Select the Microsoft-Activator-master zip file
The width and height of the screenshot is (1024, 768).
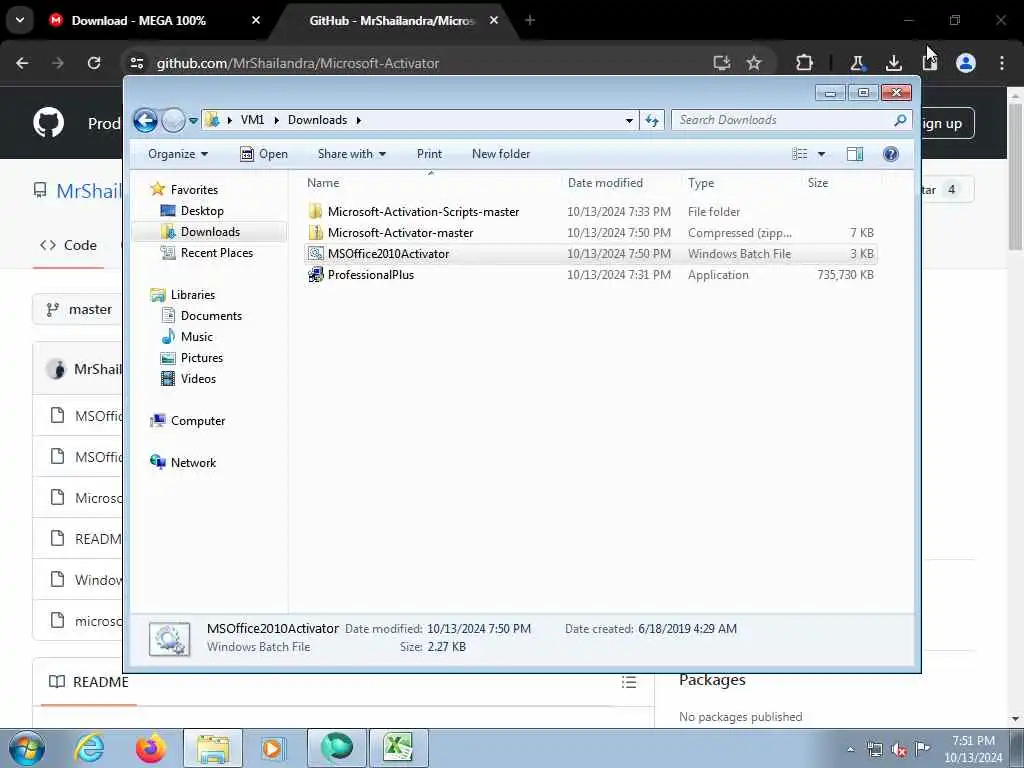[400, 232]
